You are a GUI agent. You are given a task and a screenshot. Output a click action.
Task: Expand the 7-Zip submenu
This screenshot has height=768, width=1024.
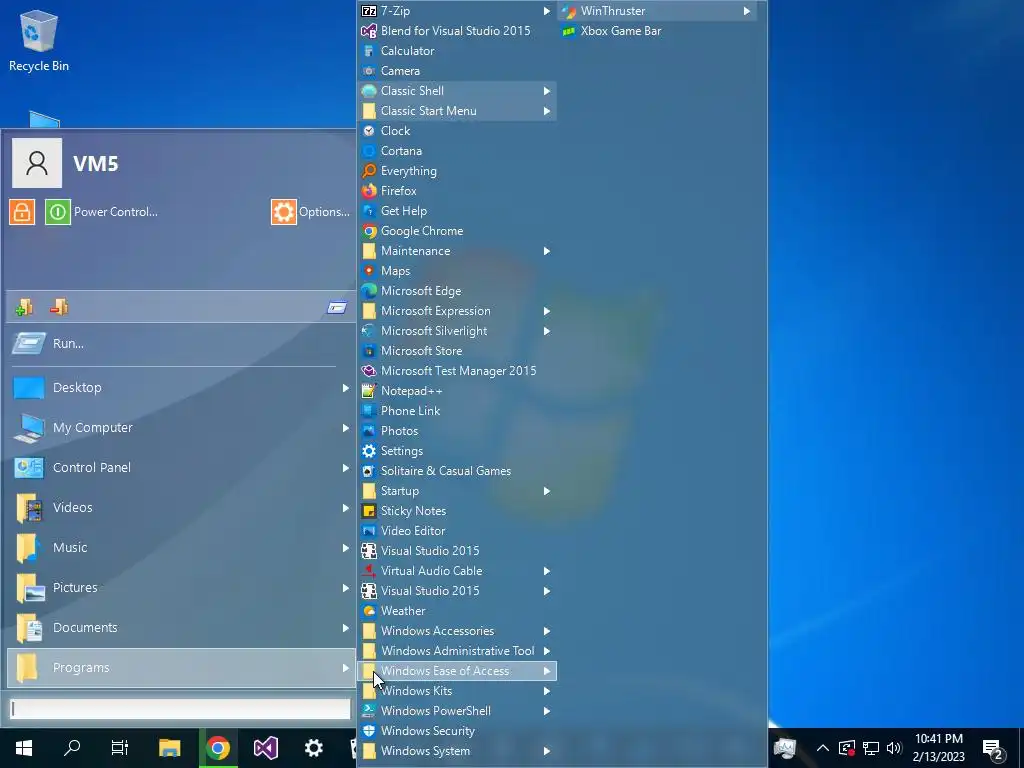(456, 10)
